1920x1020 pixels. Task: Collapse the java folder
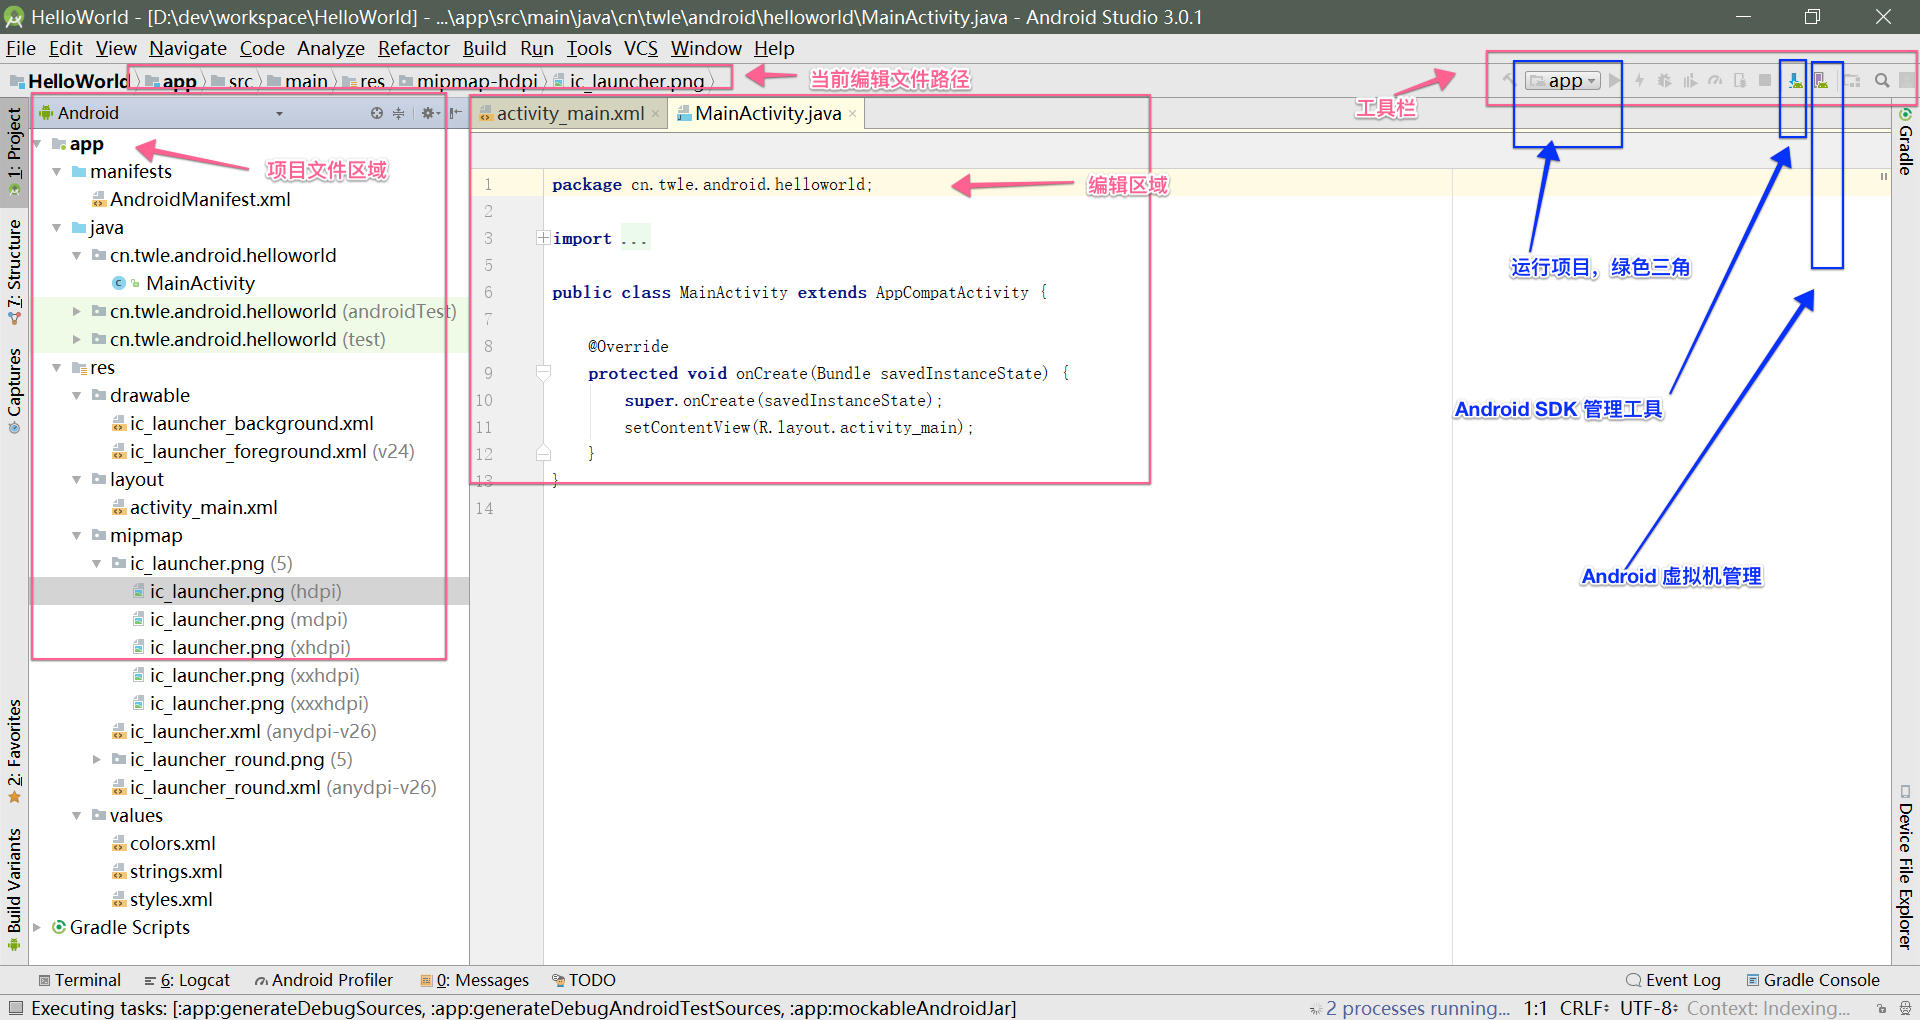coord(57,228)
